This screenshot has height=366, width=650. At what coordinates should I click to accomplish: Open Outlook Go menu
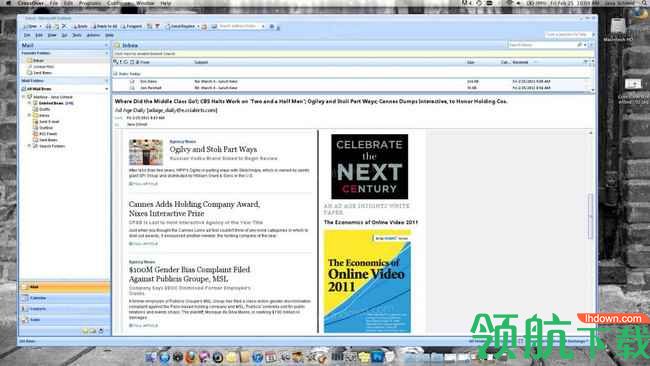[x=64, y=35]
